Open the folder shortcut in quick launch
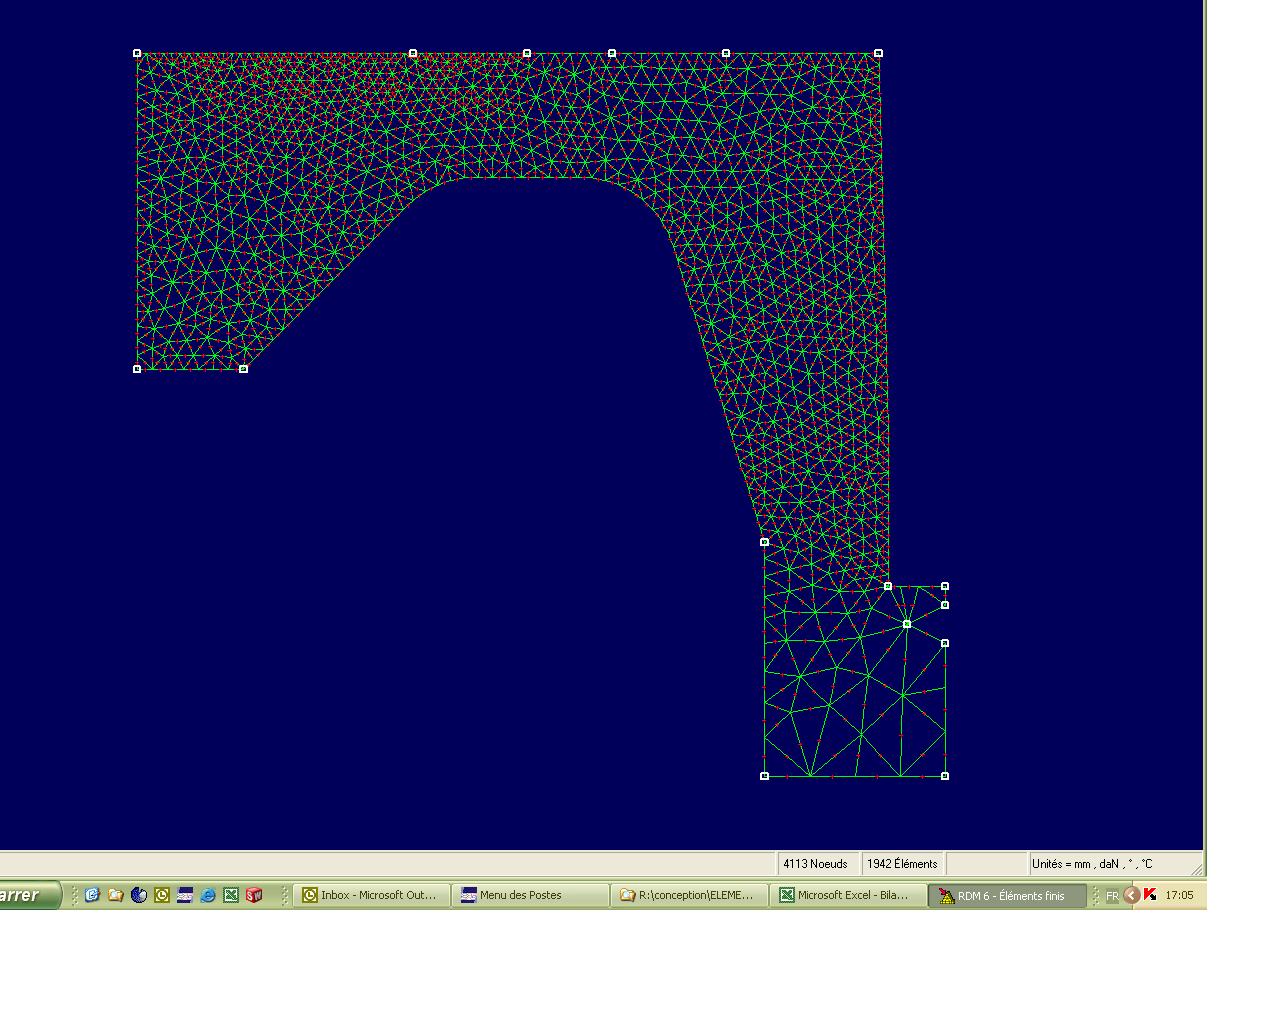 [x=116, y=895]
